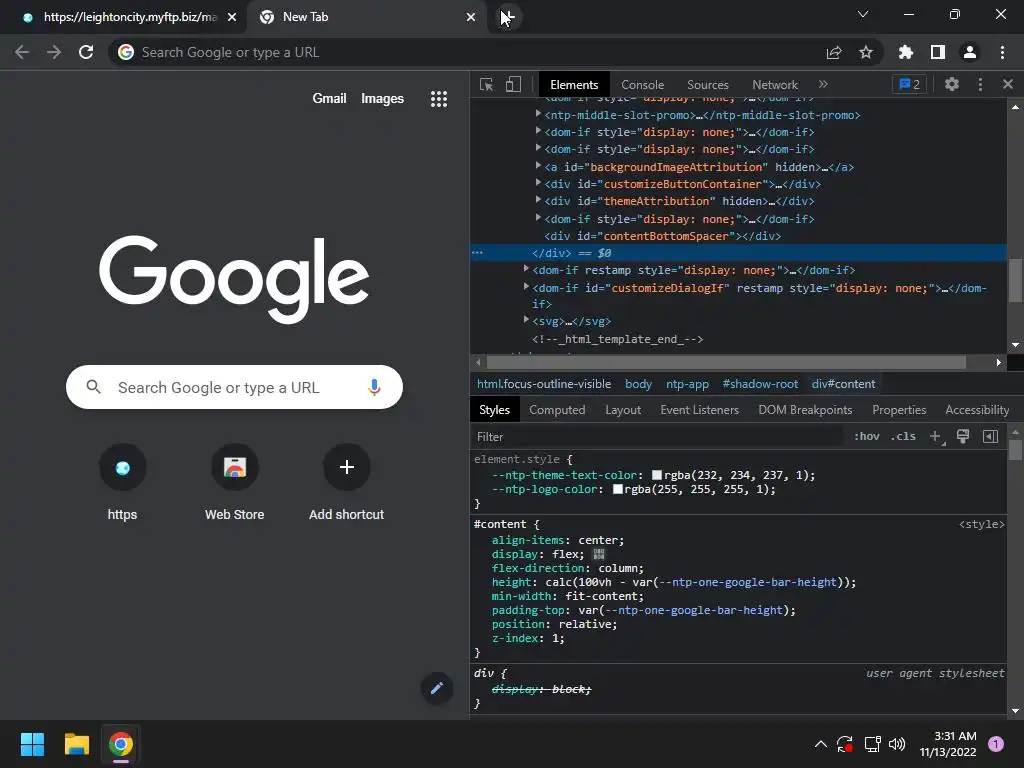Expand the ntp-middle-slot-promo node
1024x768 pixels.
pos(538,114)
